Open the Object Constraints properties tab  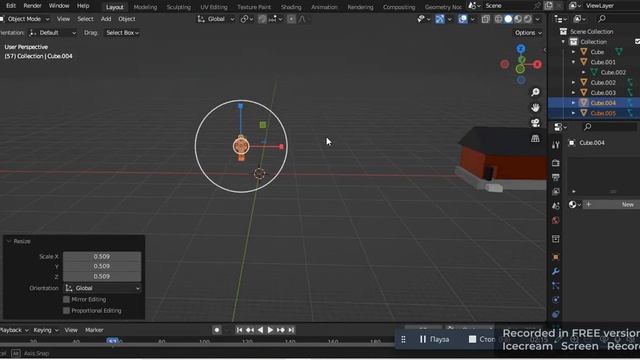[x=556, y=314]
